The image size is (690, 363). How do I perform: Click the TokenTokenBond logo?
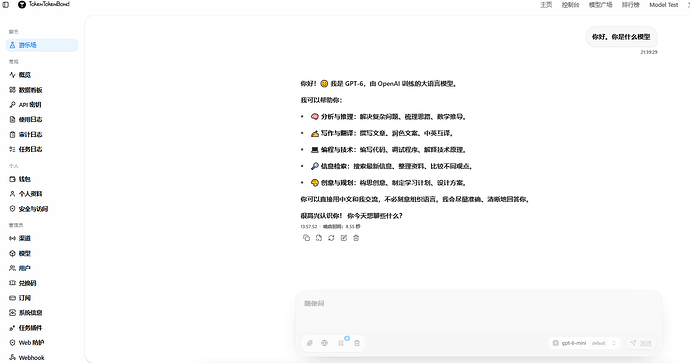click(44, 4)
